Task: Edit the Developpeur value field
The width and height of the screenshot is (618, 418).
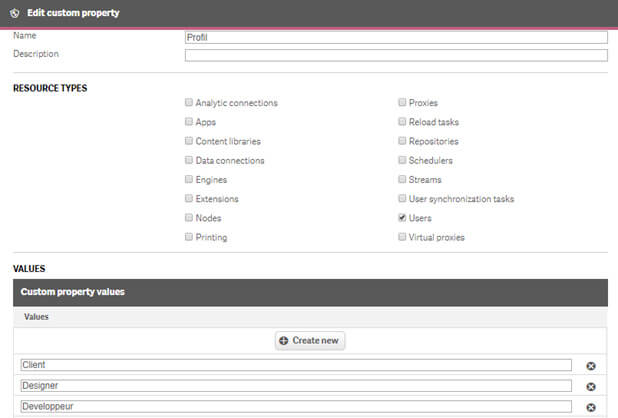Action: pyautogui.click(x=296, y=406)
